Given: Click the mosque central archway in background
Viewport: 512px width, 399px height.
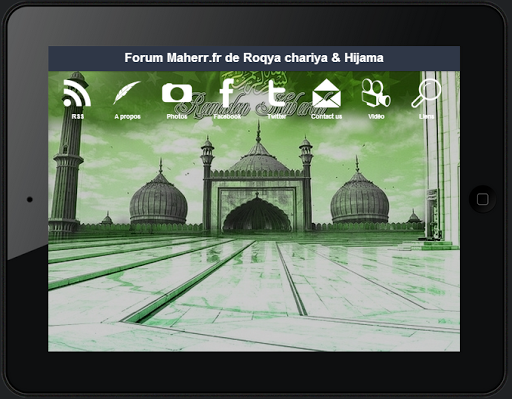Looking at the screenshot, I should point(257,214).
